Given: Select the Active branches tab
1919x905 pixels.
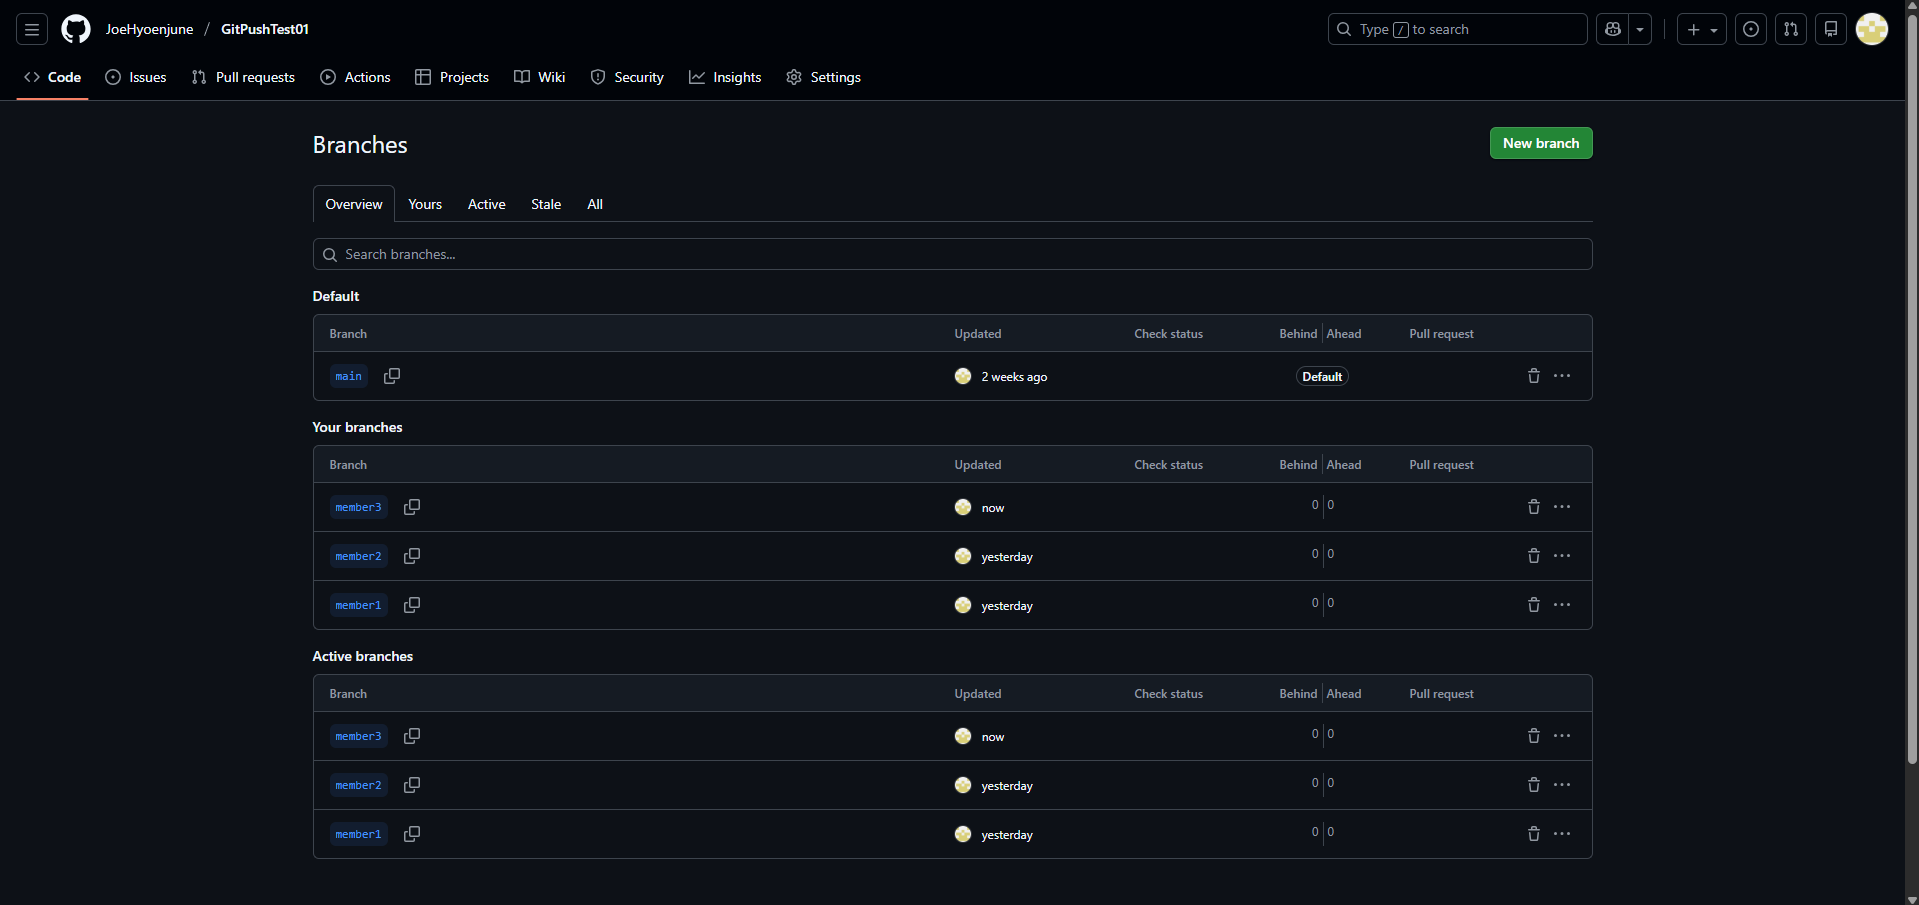Looking at the screenshot, I should click(487, 204).
